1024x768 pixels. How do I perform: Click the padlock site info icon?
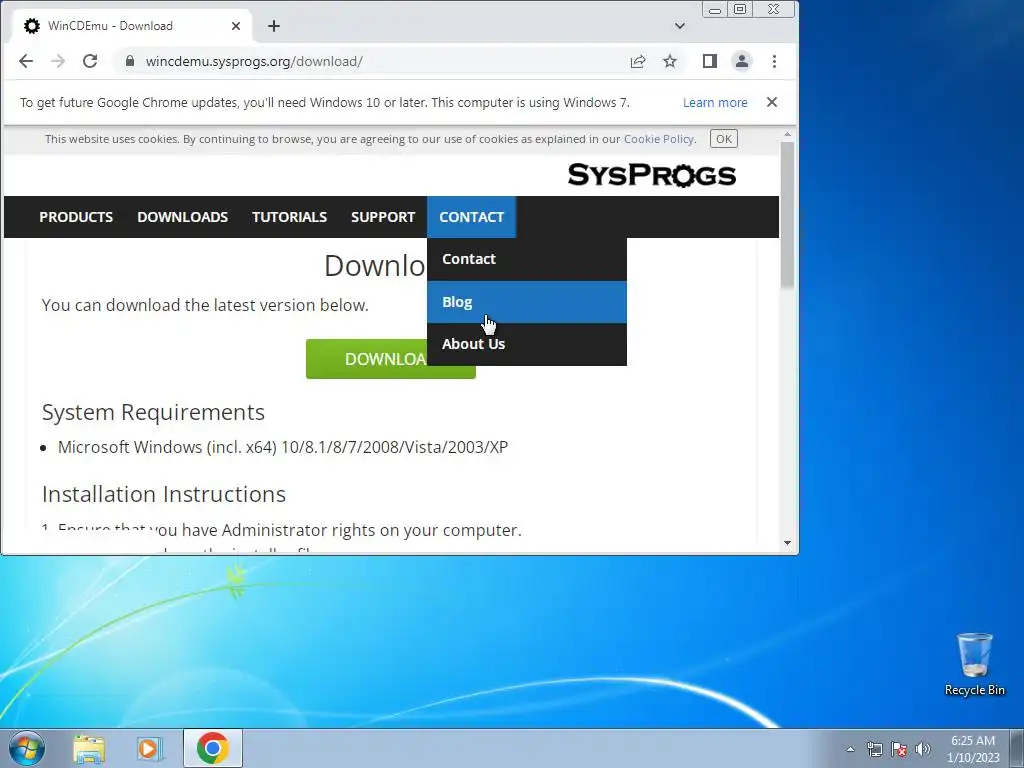[130, 61]
